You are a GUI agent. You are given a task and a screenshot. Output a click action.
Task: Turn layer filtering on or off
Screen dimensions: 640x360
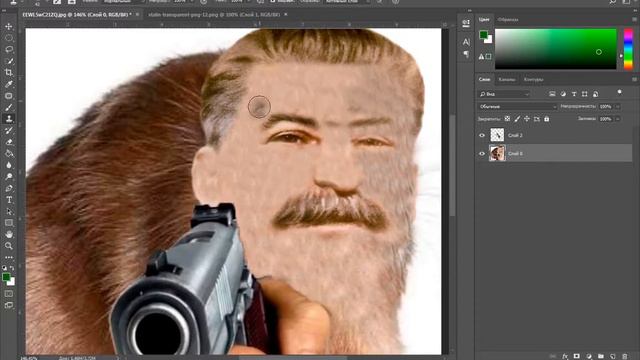[x=620, y=93]
